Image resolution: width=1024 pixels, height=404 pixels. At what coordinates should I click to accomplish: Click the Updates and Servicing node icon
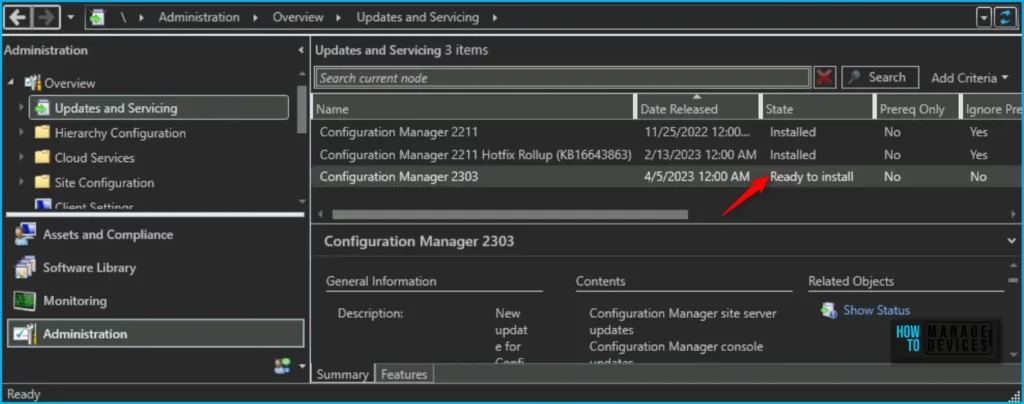(x=42, y=108)
